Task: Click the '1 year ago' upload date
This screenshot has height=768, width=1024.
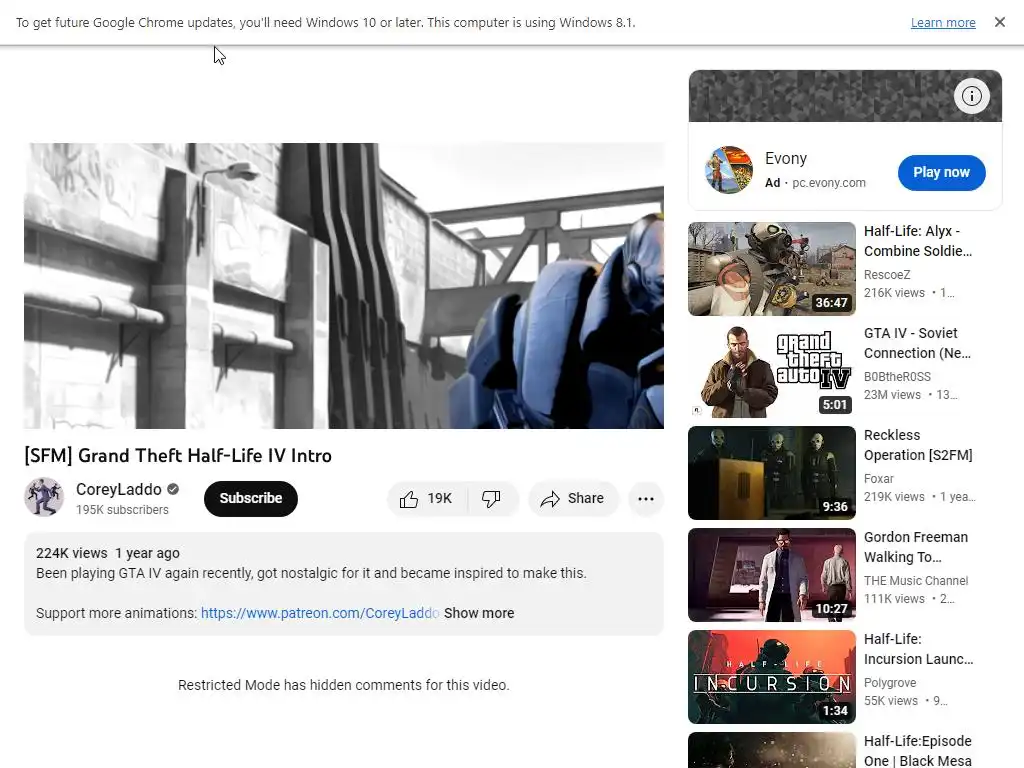Action: [148, 553]
